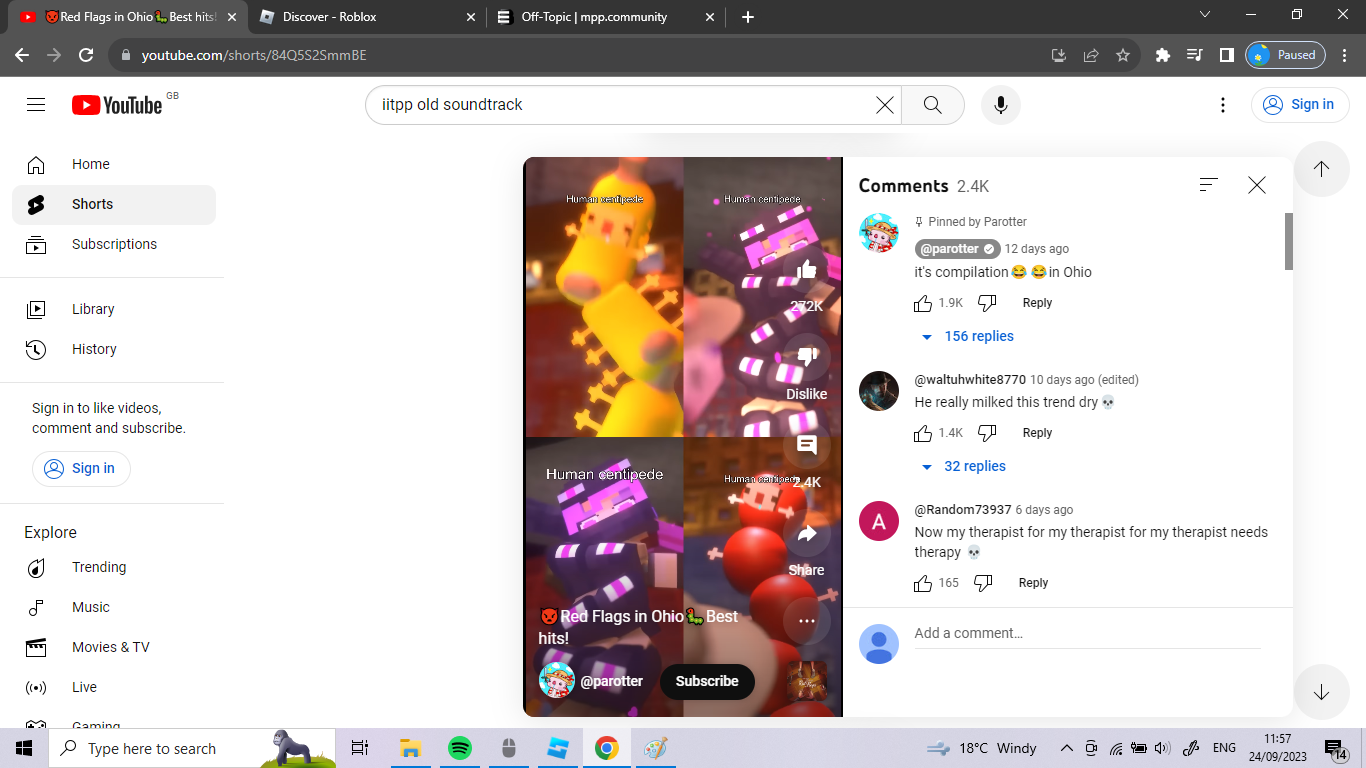This screenshot has height=768, width=1366.
Task: Like the pinned @parotter comment
Action: tap(923, 303)
